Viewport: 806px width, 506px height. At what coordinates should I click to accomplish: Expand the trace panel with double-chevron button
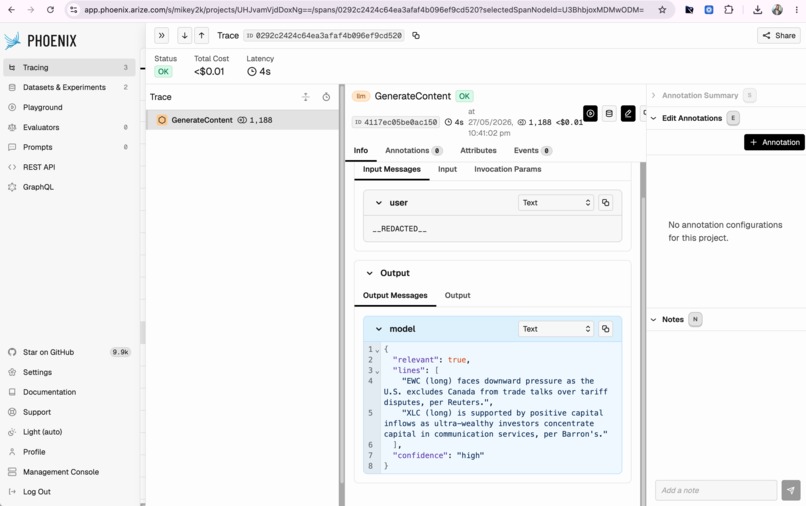161,35
